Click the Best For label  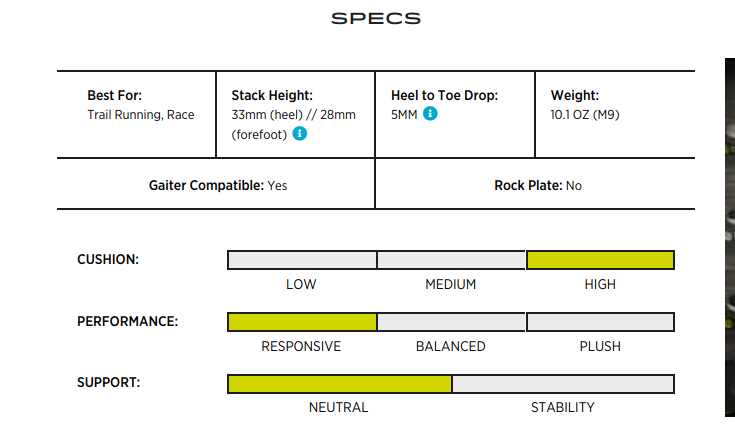pyautogui.click(x=115, y=96)
